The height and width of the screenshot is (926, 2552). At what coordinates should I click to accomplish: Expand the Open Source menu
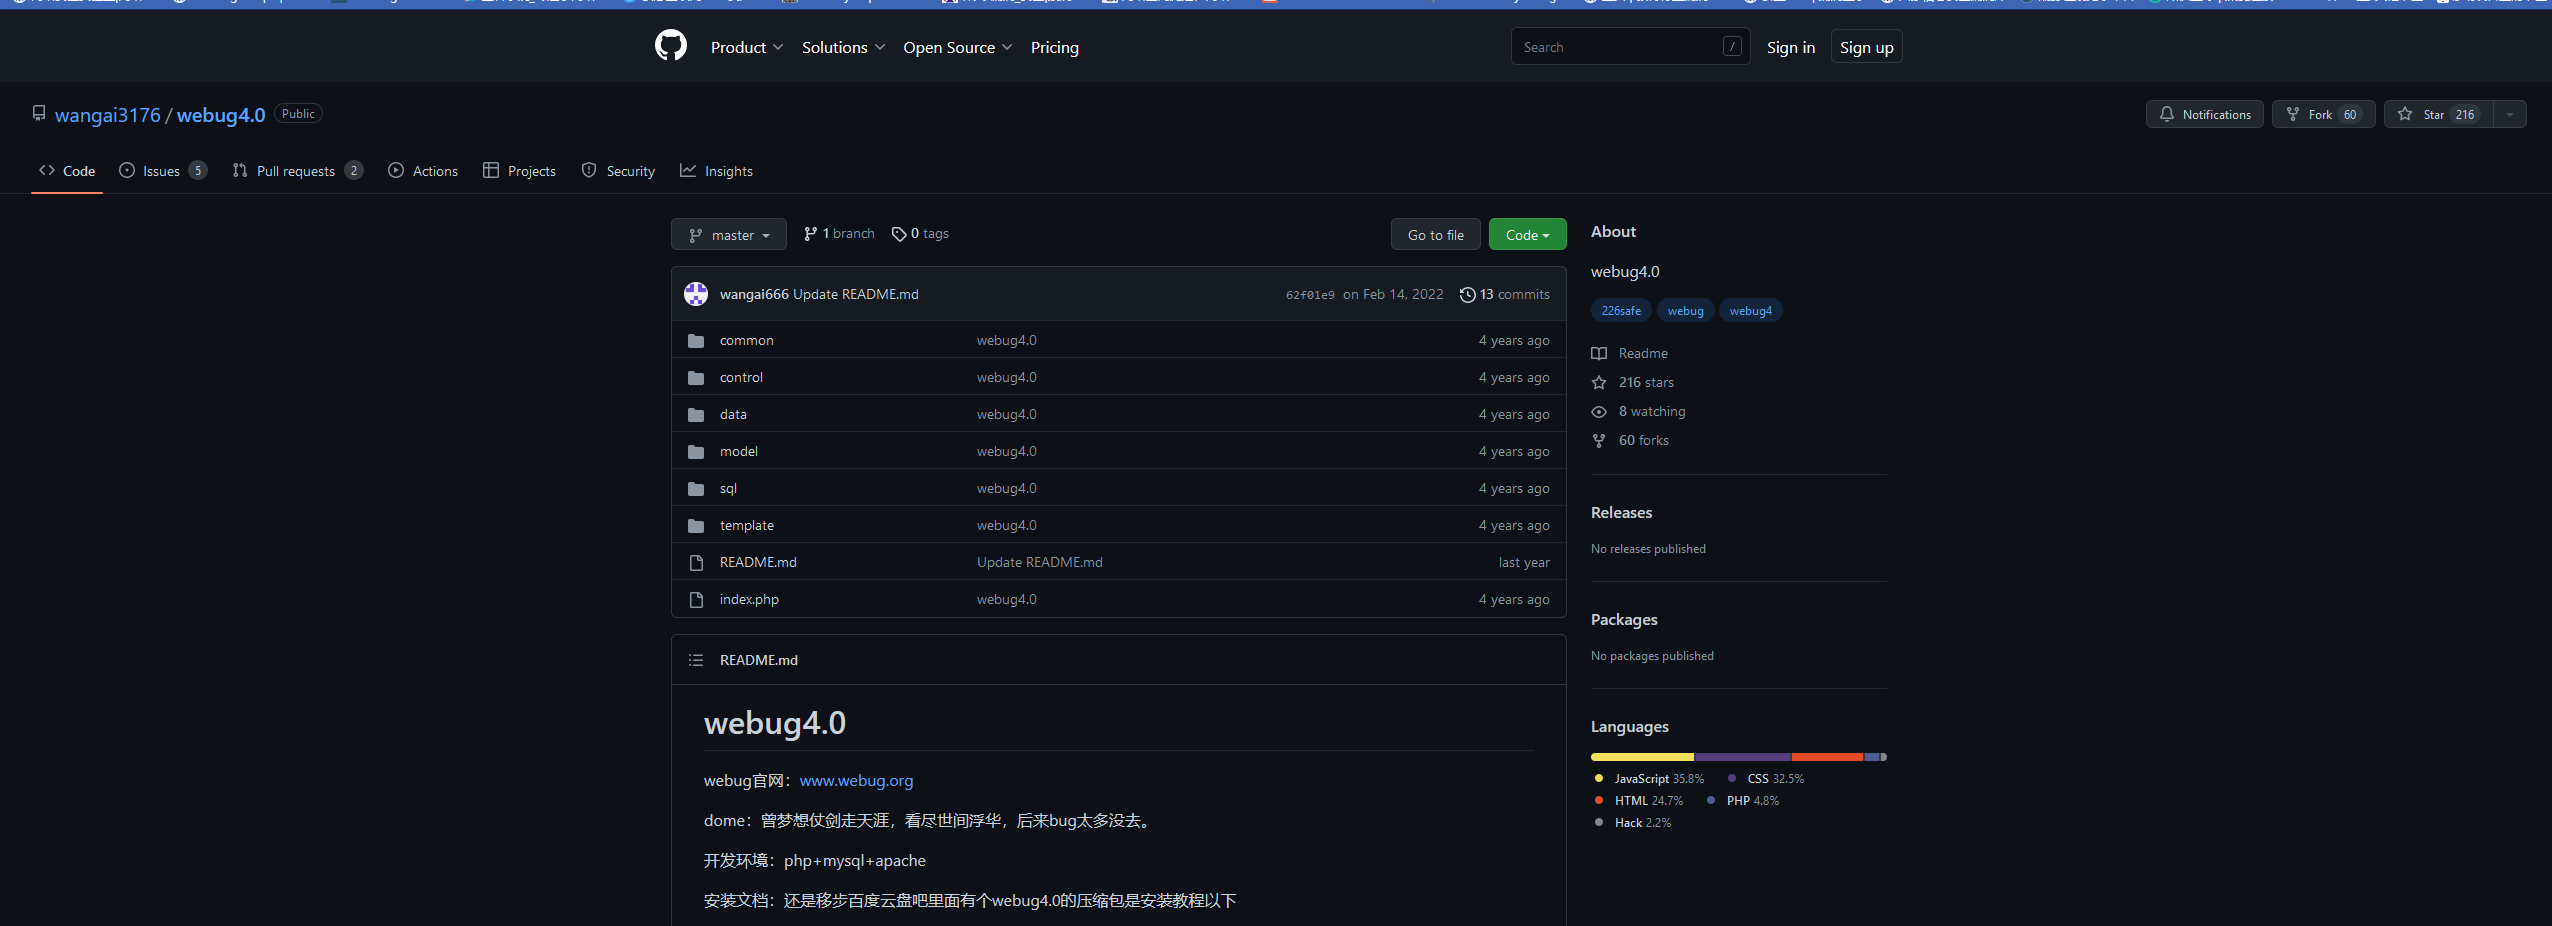(x=958, y=47)
